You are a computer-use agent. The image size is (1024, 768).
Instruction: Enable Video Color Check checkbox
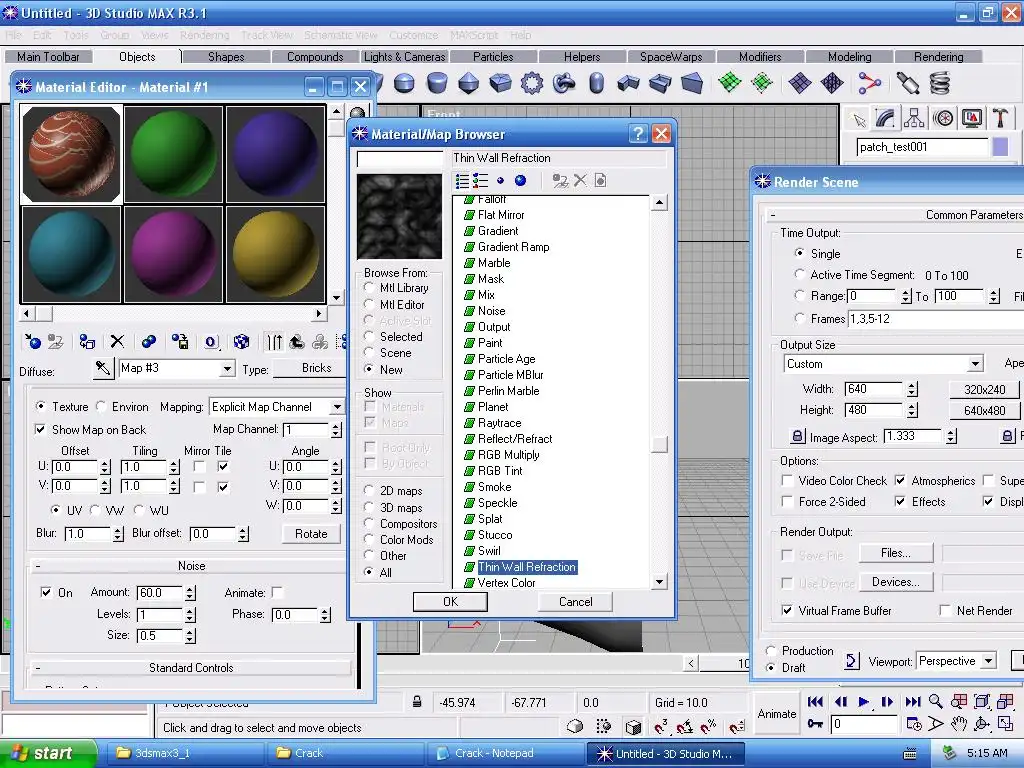(x=788, y=481)
